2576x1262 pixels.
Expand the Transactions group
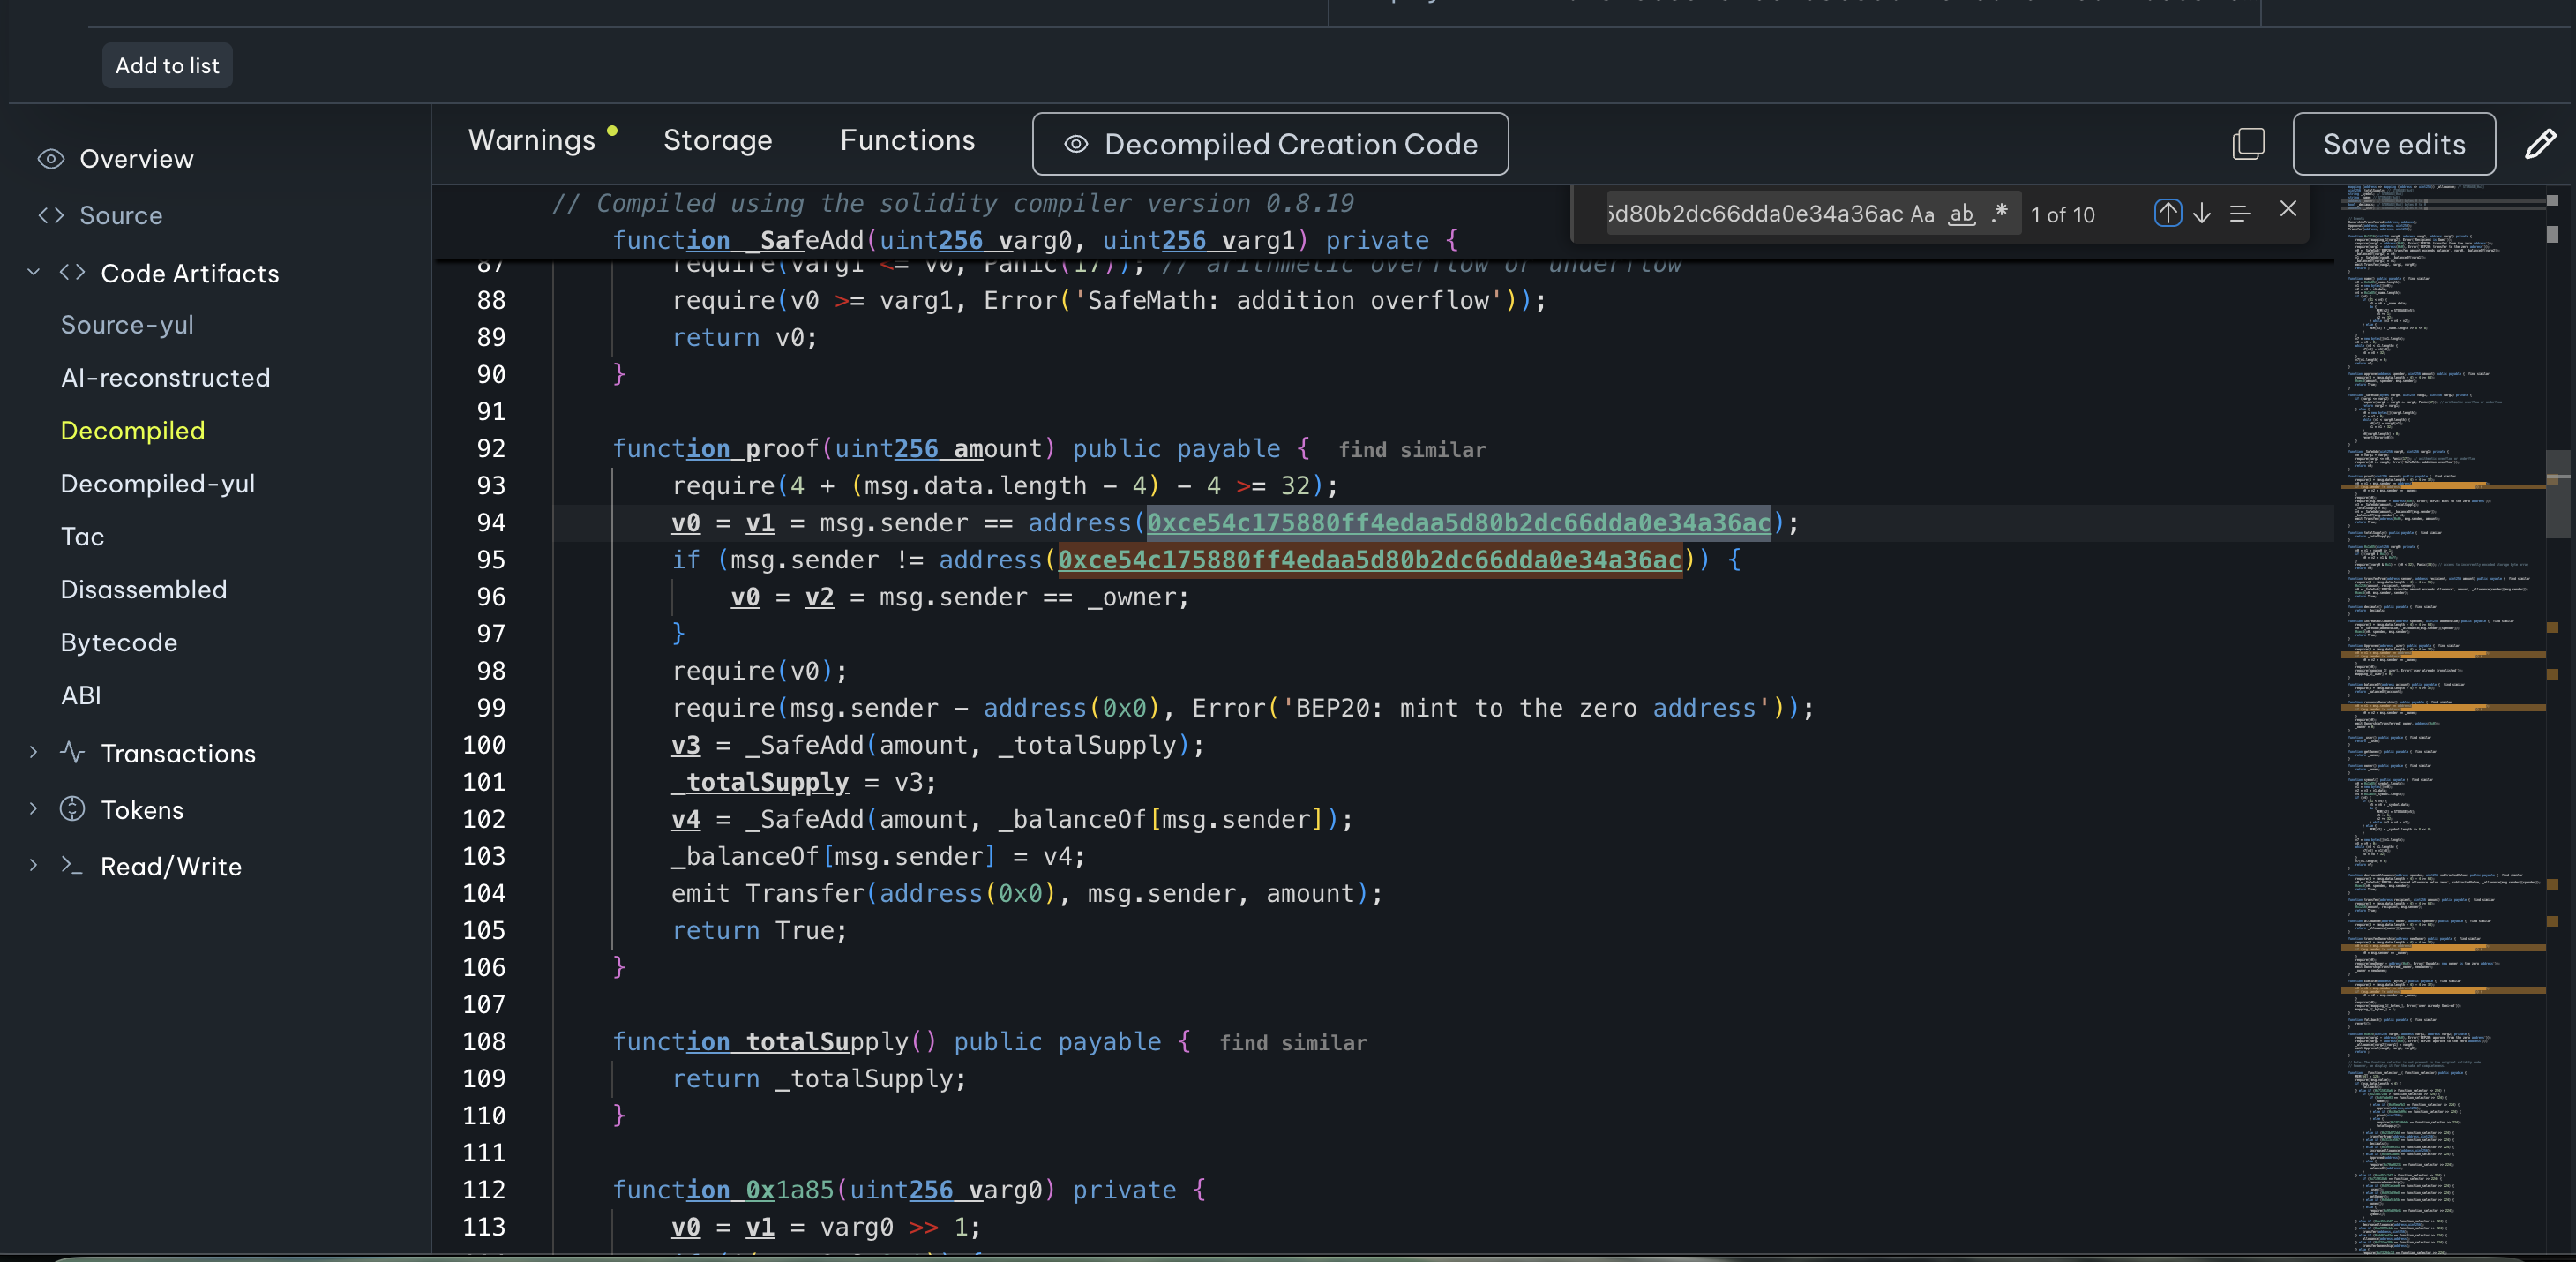click(x=33, y=752)
